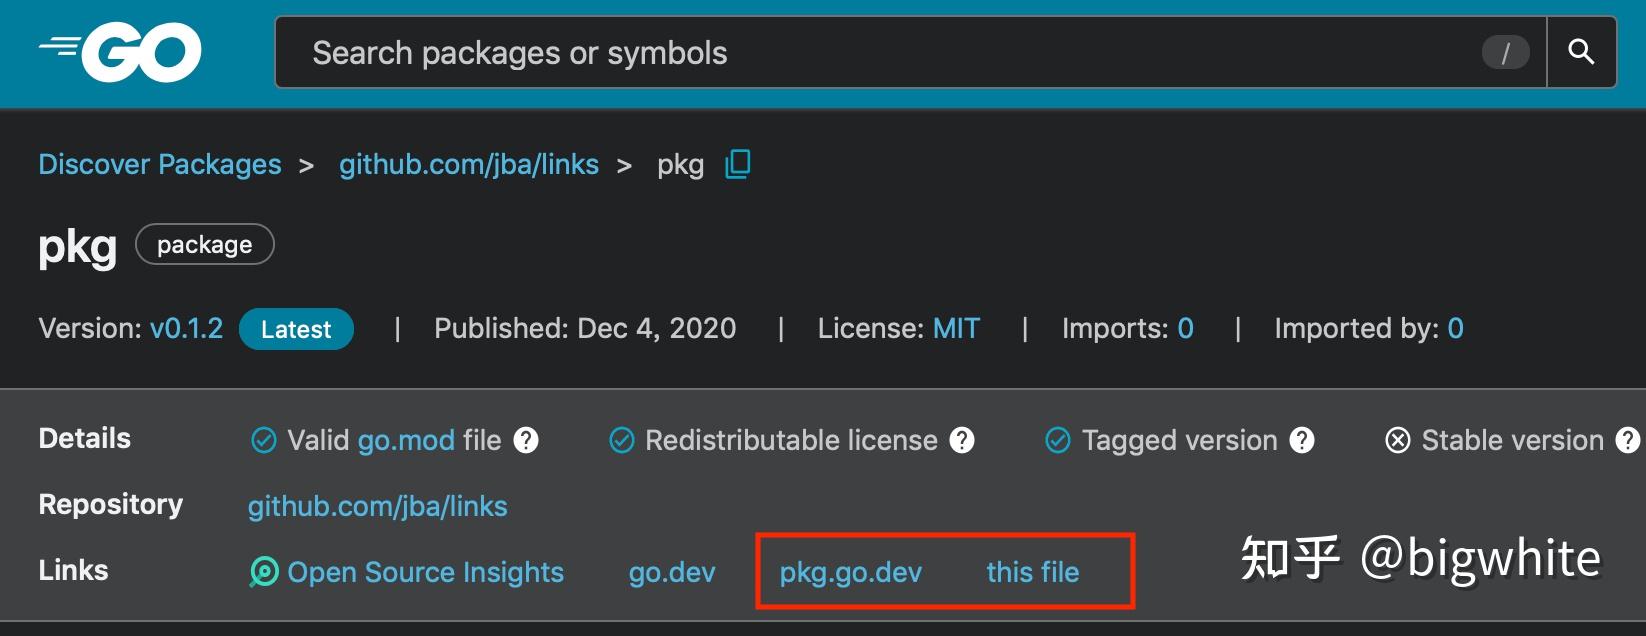Open the Imports count link

pos(1186,328)
